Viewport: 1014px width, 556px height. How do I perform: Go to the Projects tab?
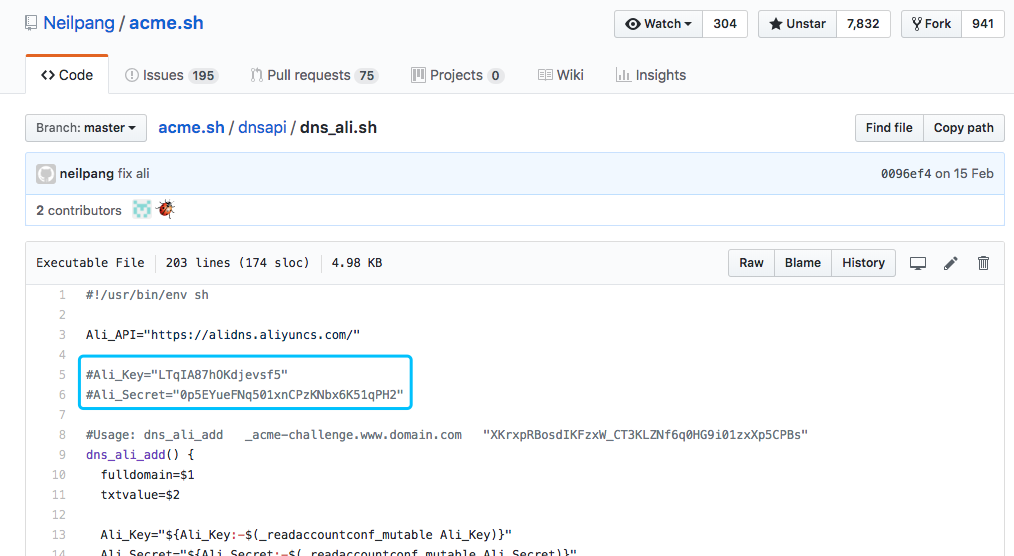coord(457,75)
